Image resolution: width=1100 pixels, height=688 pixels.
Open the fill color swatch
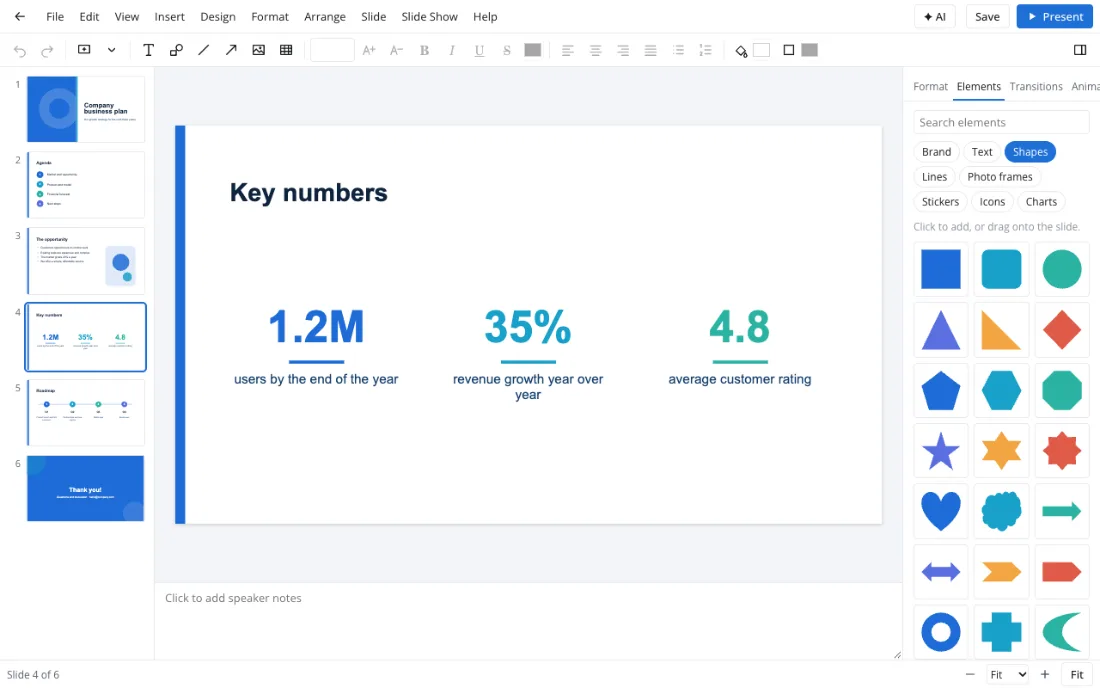pos(761,50)
